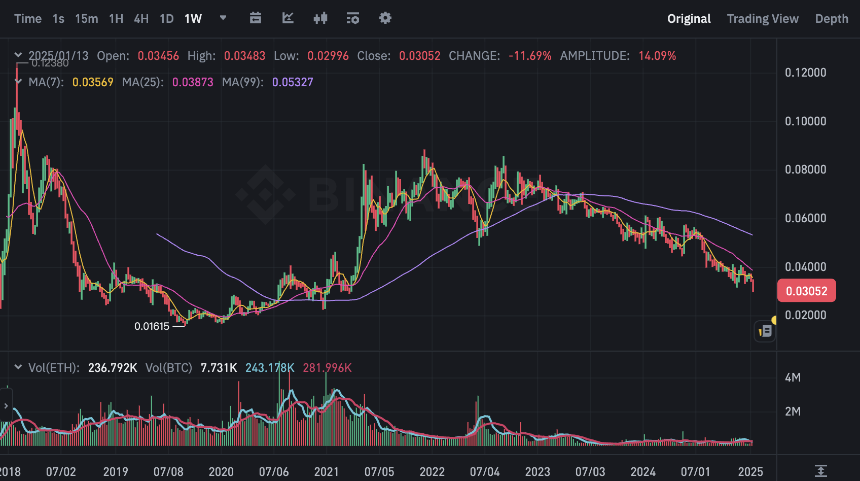The image size is (860, 481).
Task: Select the 1D interval
Action: pos(166,19)
